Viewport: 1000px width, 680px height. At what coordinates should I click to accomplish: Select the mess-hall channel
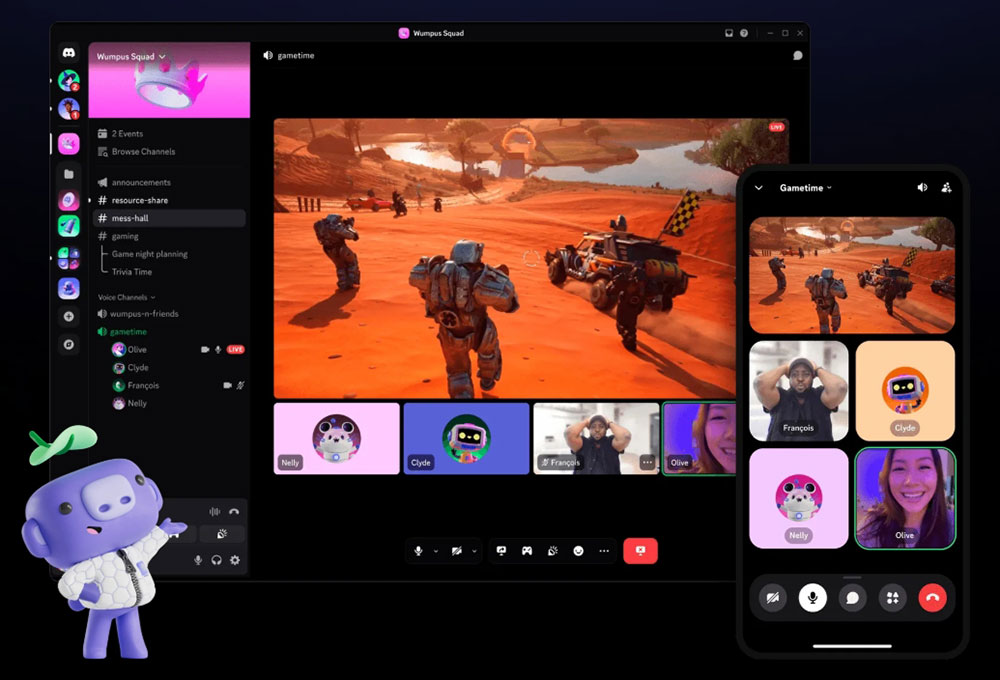169,218
